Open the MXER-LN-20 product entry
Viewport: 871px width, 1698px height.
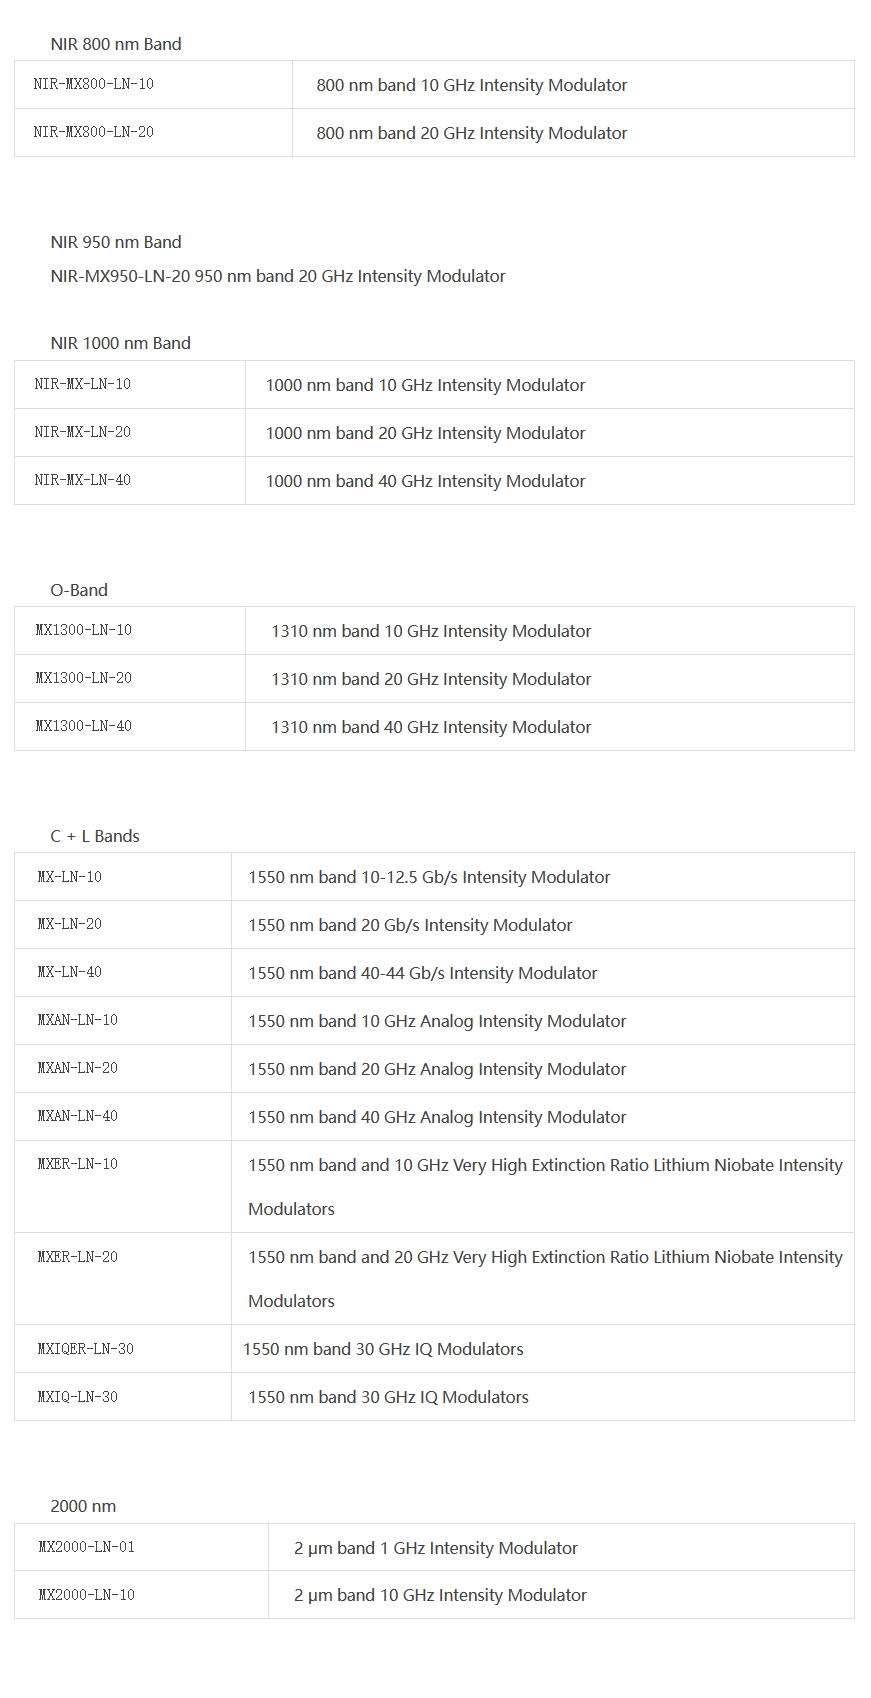click(x=78, y=1257)
